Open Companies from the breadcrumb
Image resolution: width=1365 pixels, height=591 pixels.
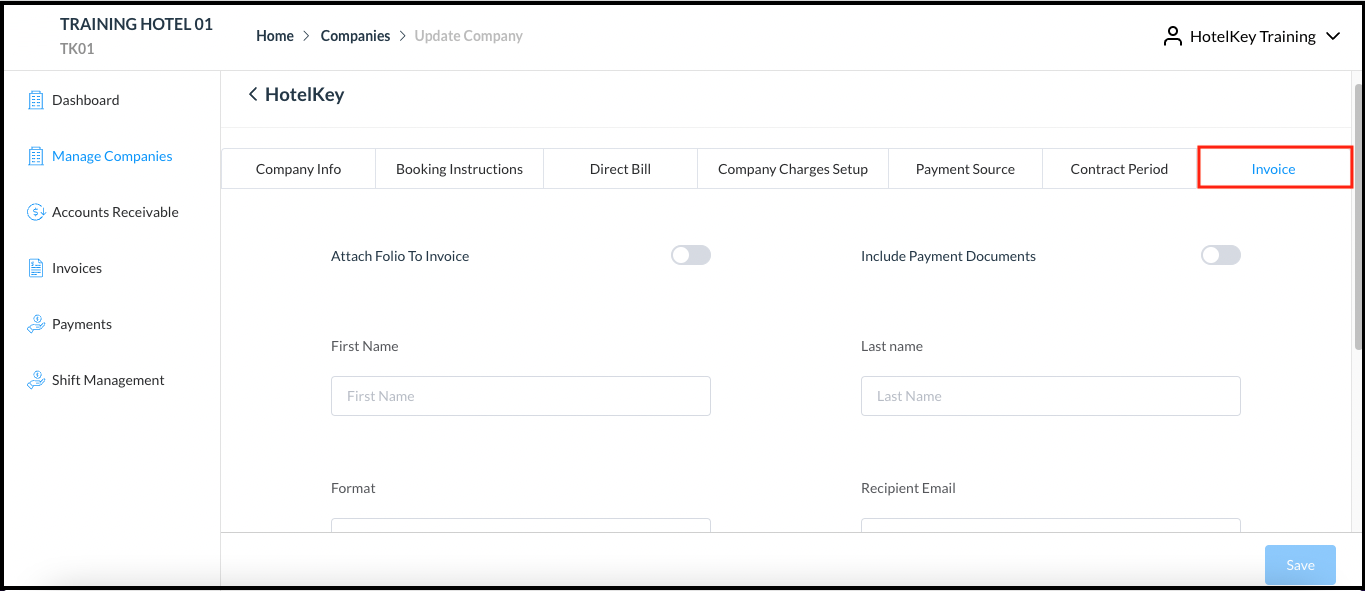tap(355, 35)
